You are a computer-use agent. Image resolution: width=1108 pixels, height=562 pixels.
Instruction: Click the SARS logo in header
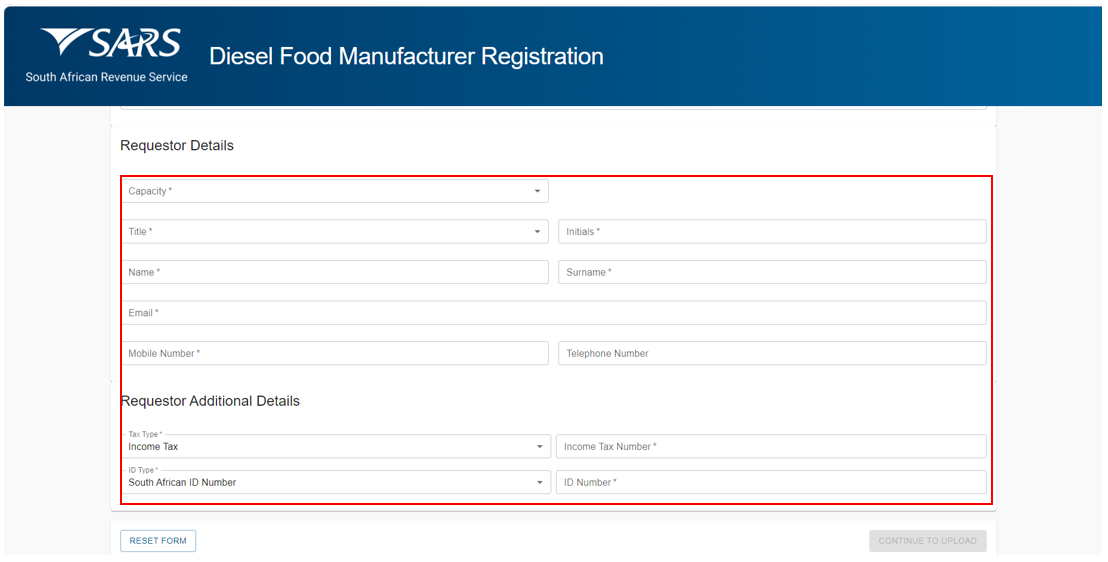tap(107, 55)
